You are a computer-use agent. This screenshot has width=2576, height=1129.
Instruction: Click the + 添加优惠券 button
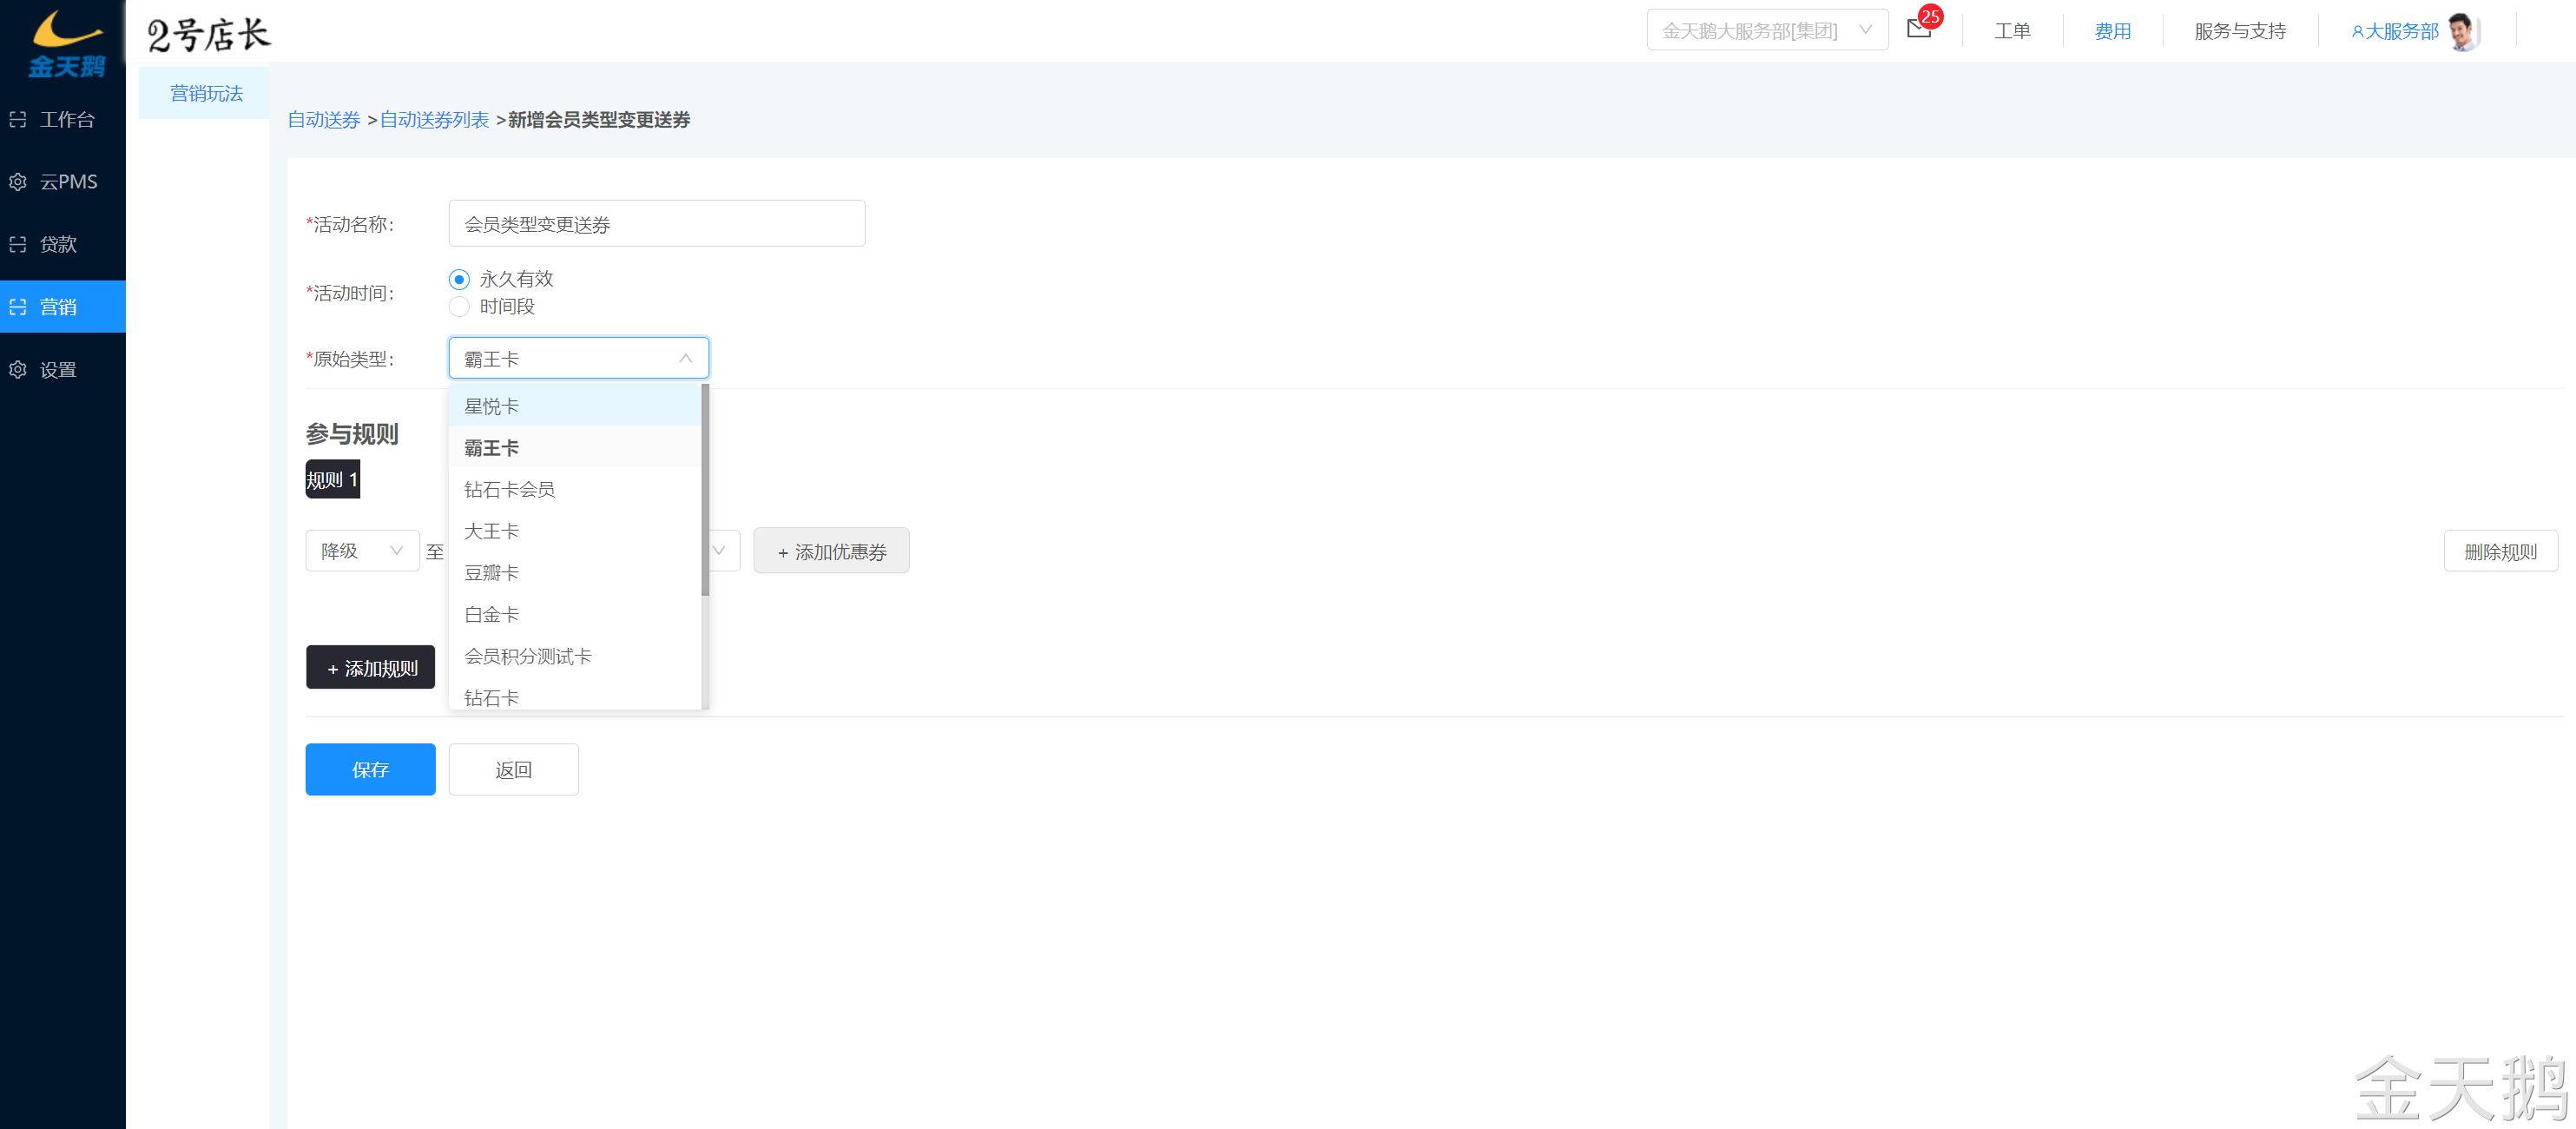[831, 551]
